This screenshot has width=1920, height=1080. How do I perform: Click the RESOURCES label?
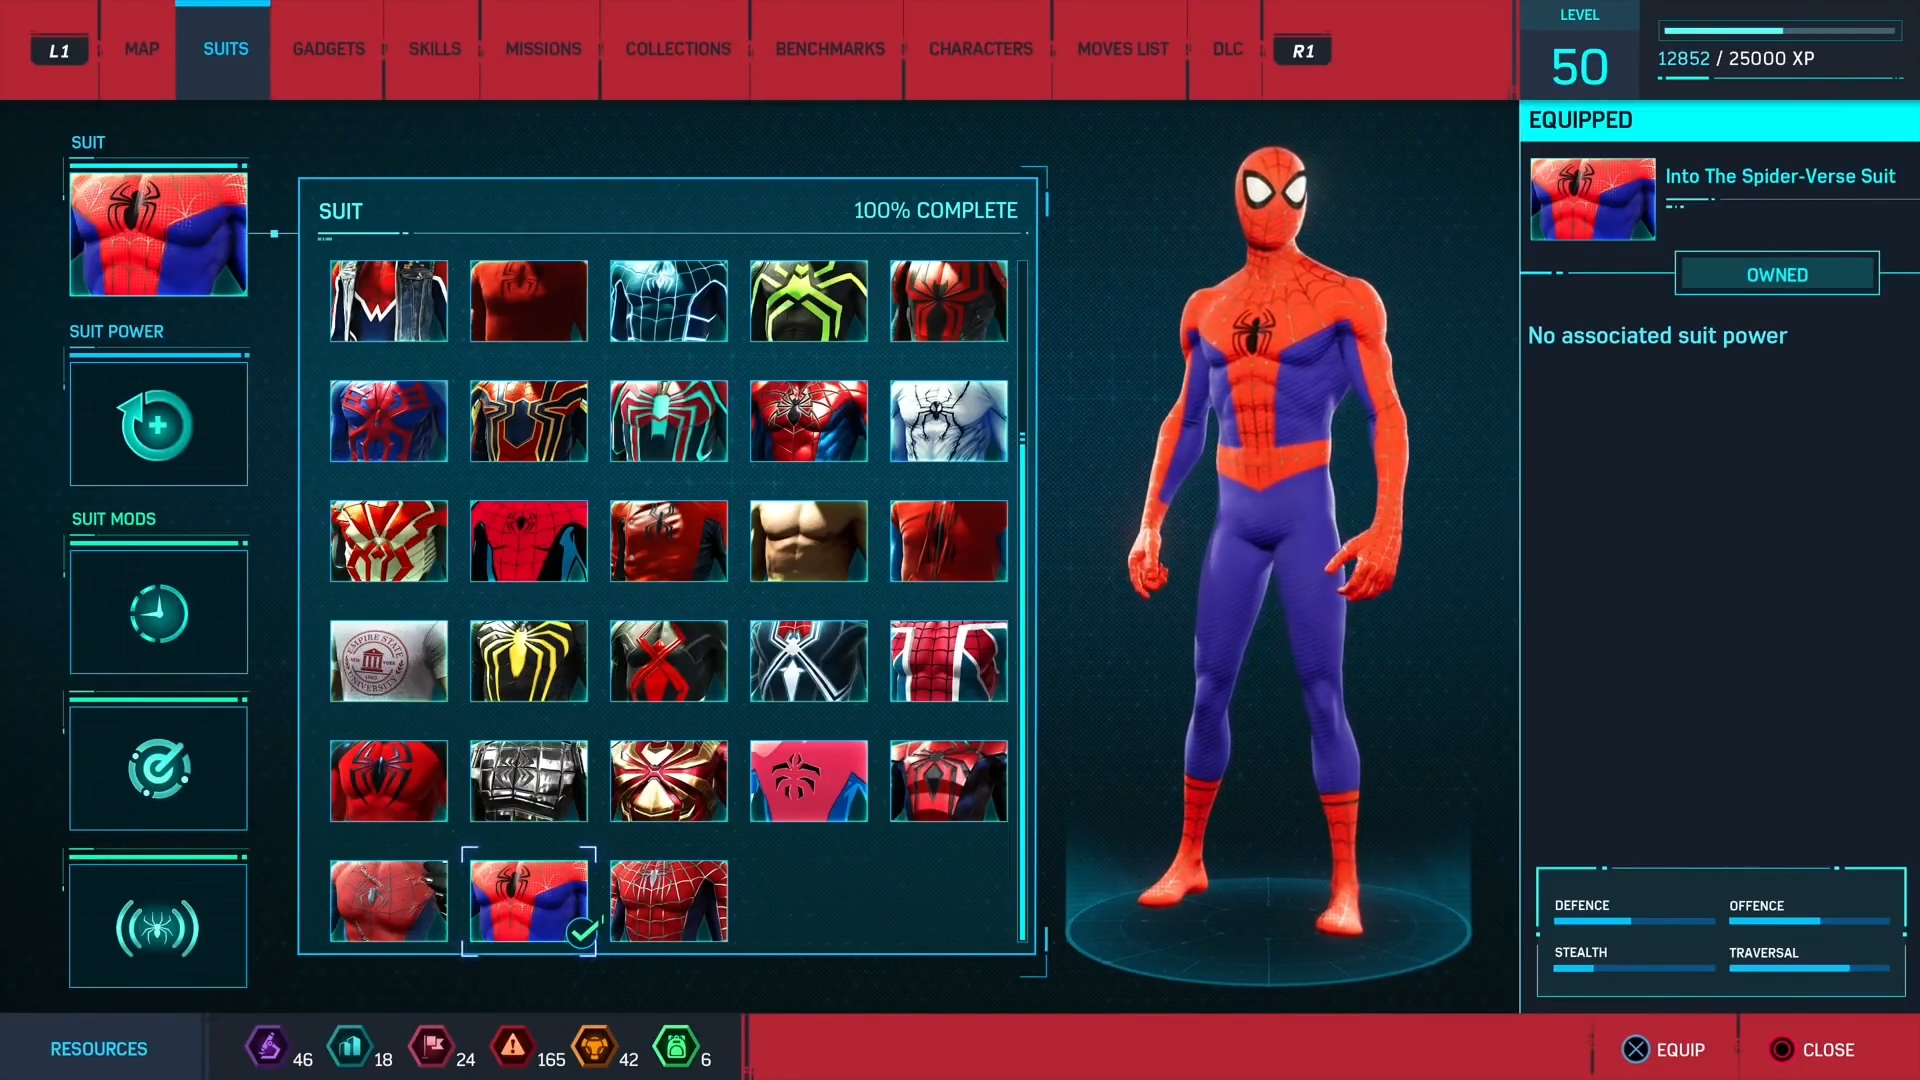pyautogui.click(x=99, y=1049)
